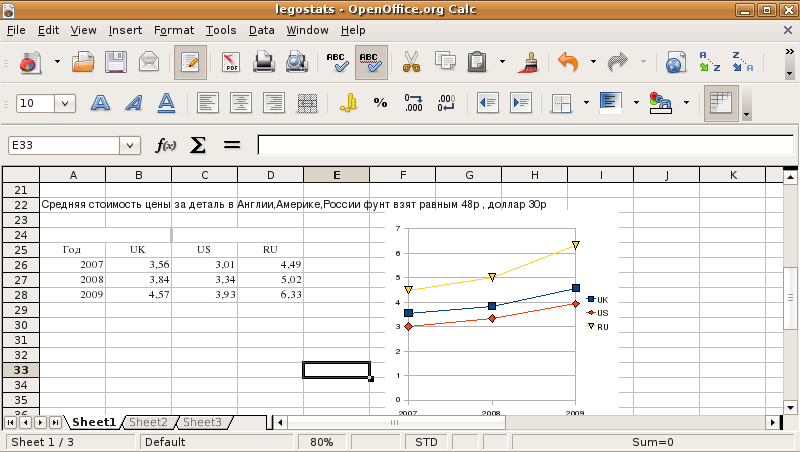This screenshot has width=800, height=452.
Task: Insert a Sum formula
Action: pos(198,146)
